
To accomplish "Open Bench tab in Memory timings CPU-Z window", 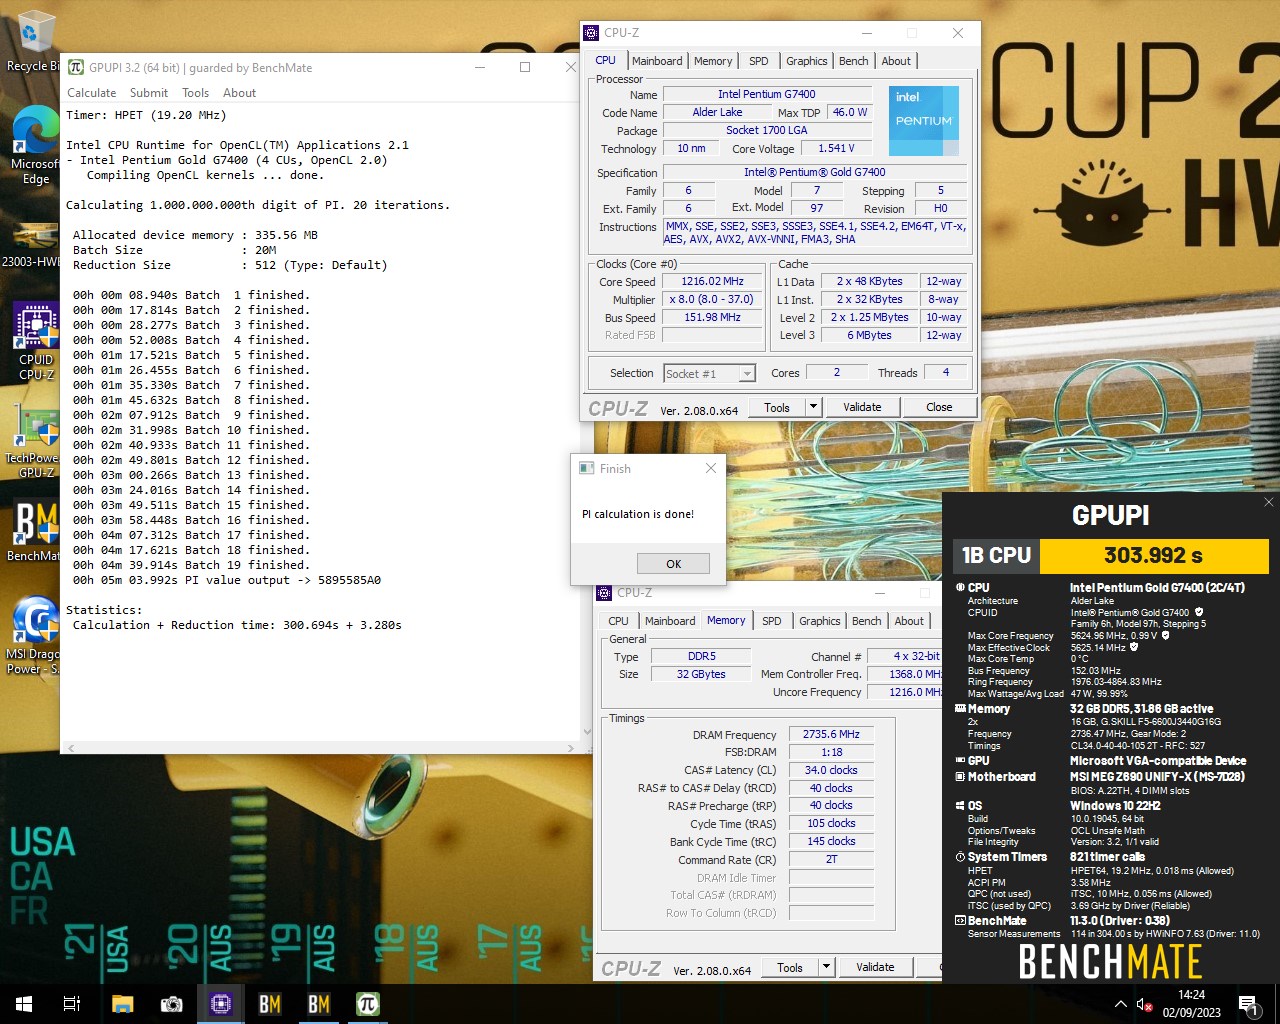I will point(867,621).
